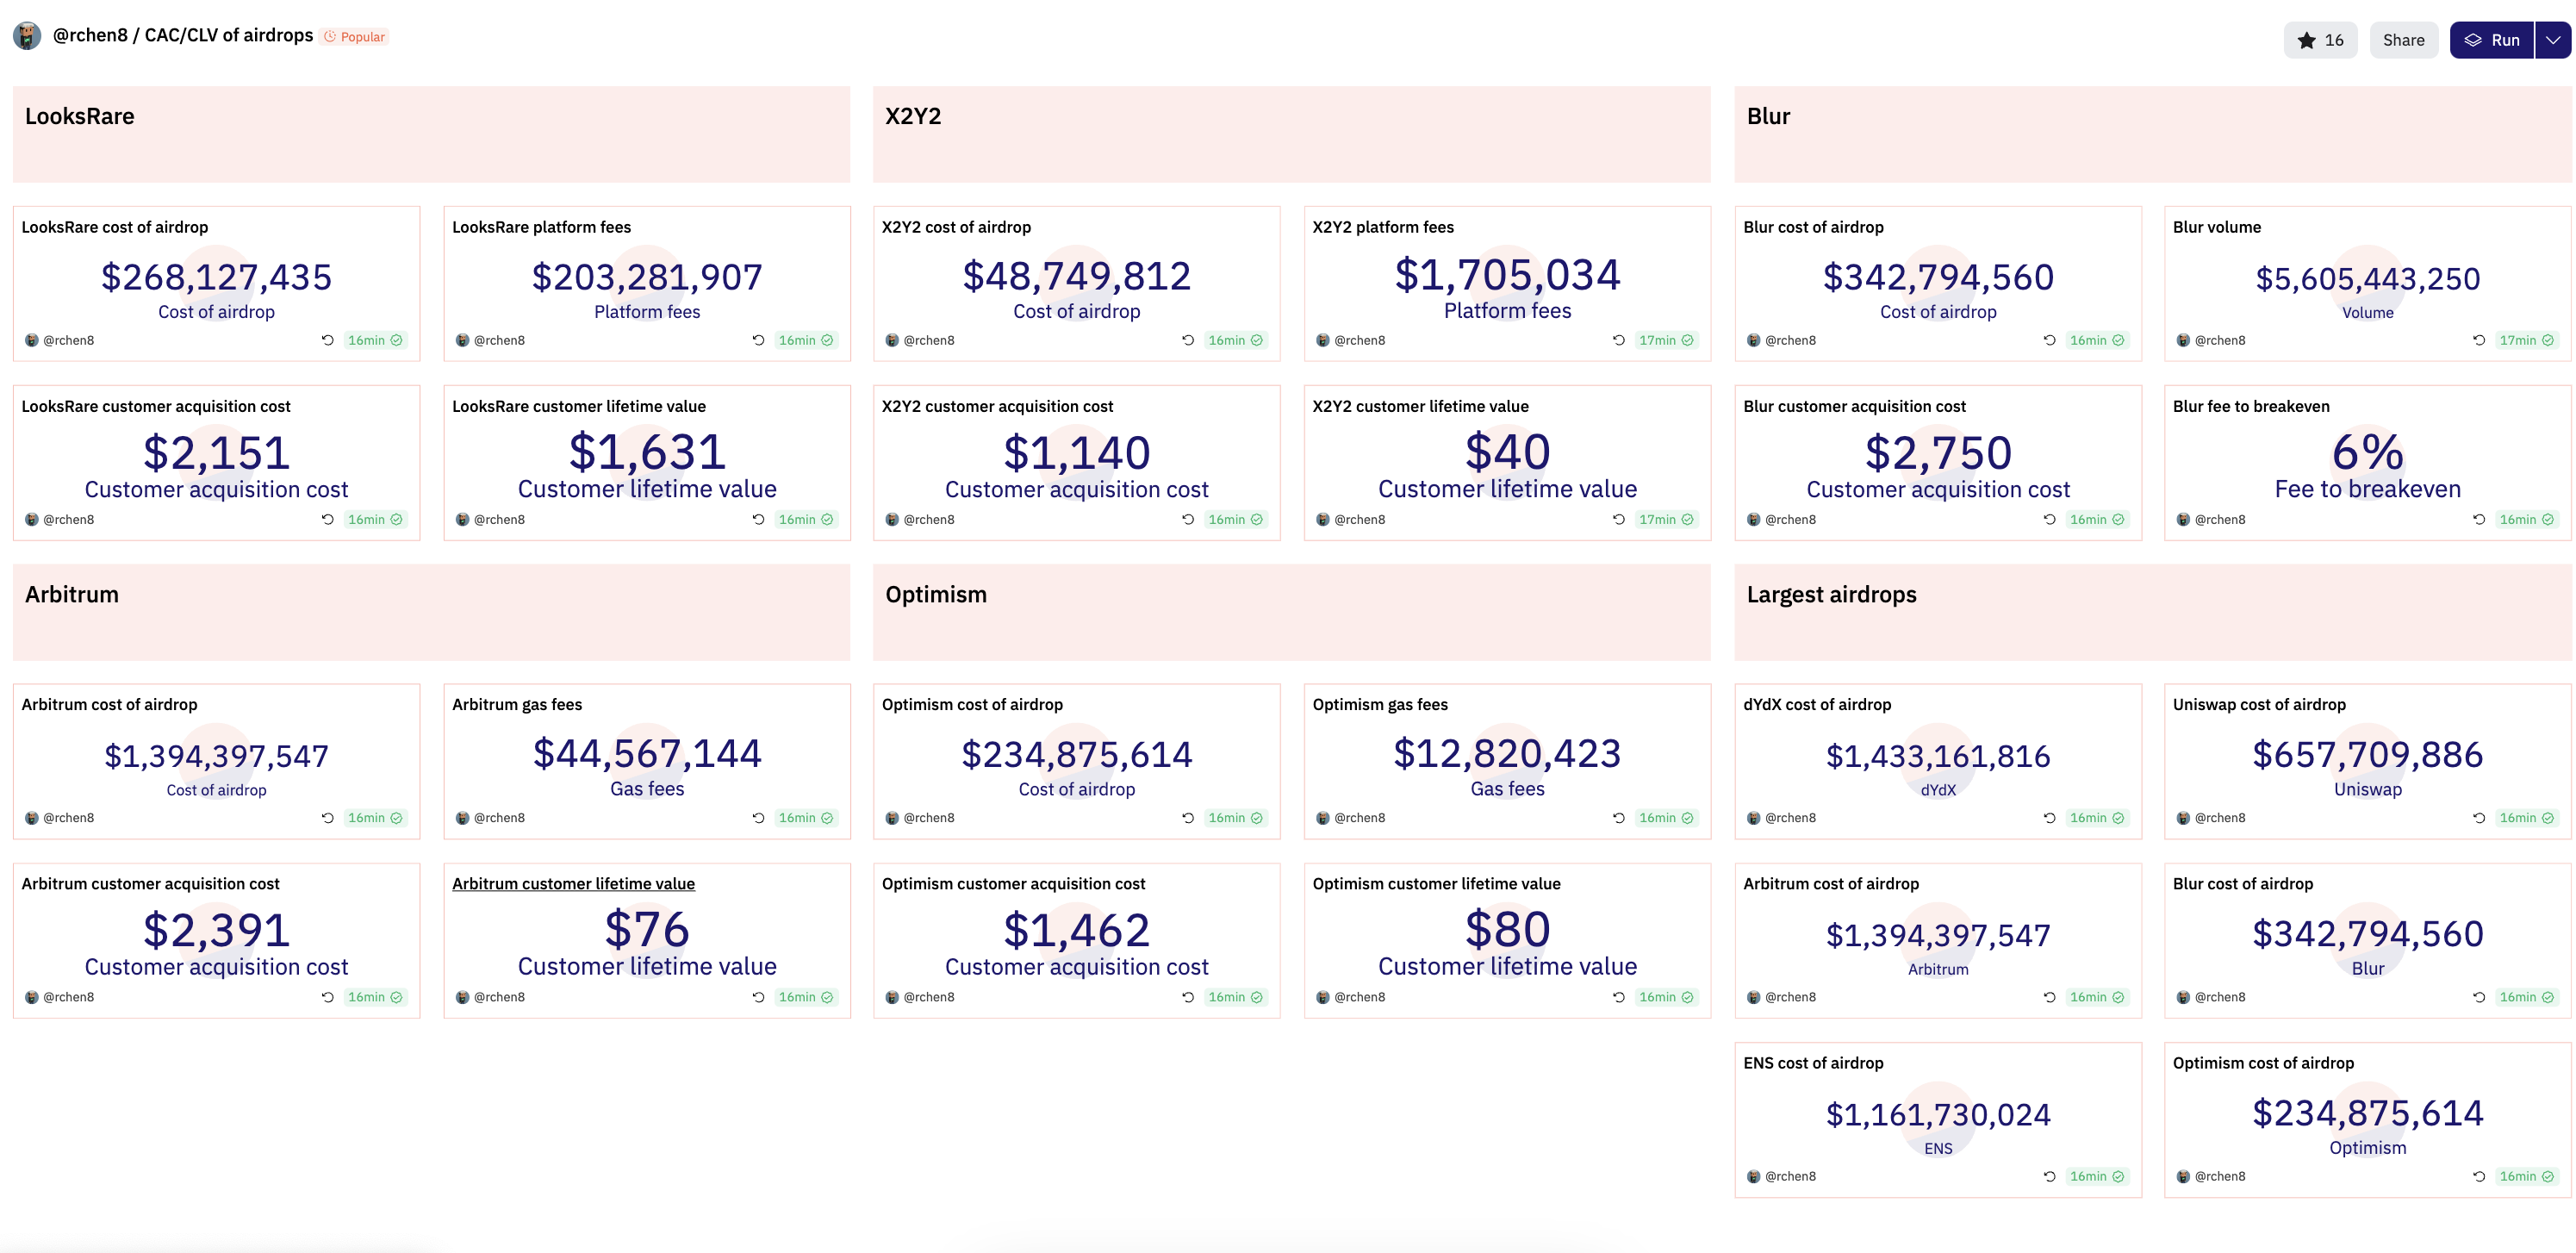Click 16min status on LooksRare platform fees
The height and width of the screenshot is (1253, 2576).
click(x=805, y=340)
